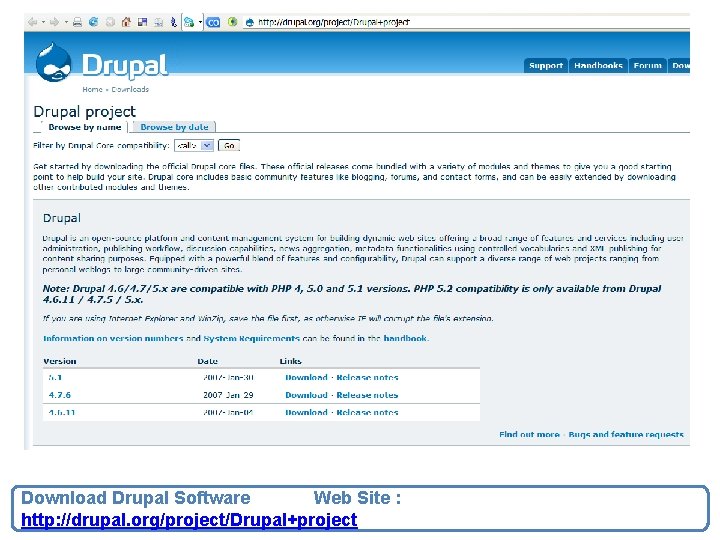Click the Drupal droplet logo
Image resolution: width=720 pixels, height=540 pixels.
54,62
